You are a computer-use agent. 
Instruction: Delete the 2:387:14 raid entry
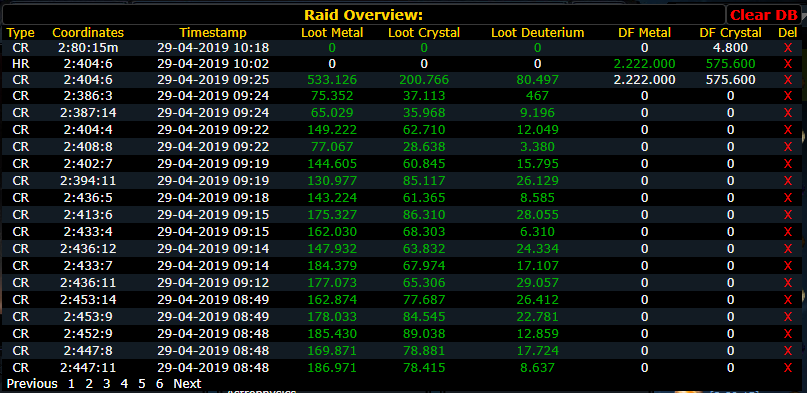coord(787,113)
